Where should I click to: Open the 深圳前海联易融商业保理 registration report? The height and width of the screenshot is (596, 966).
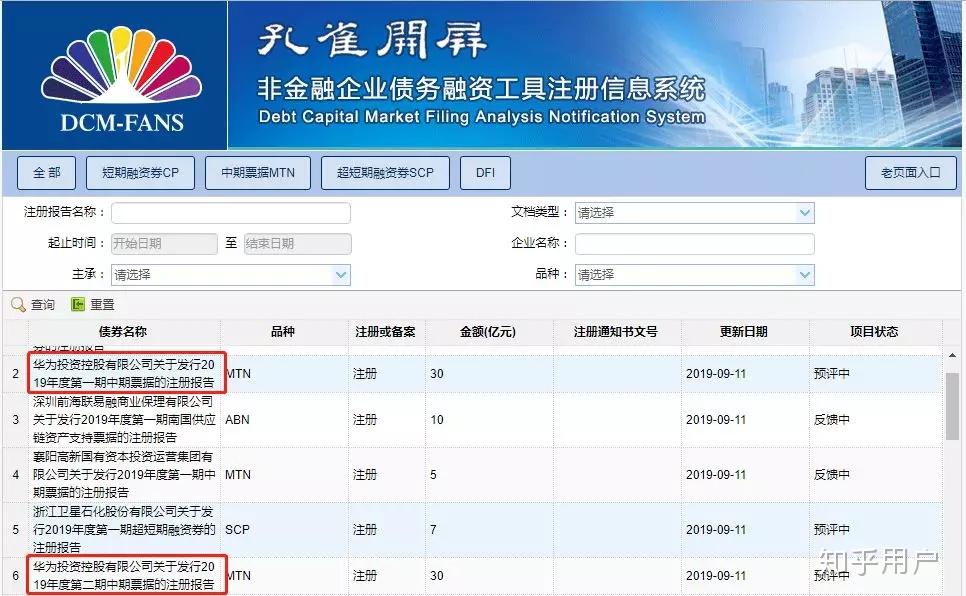[124, 420]
